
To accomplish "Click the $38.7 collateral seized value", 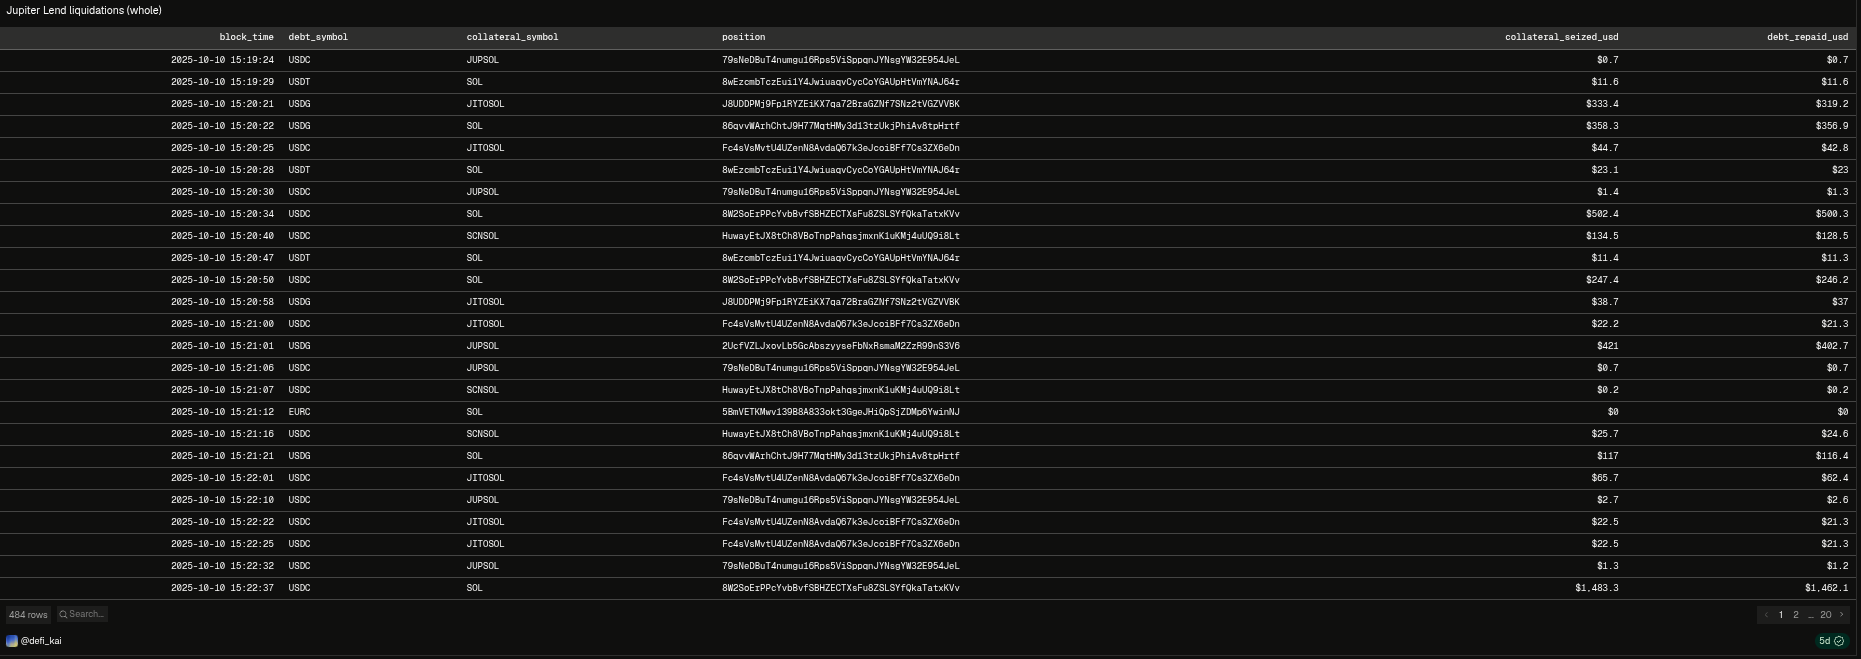I will pyautogui.click(x=1605, y=302).
